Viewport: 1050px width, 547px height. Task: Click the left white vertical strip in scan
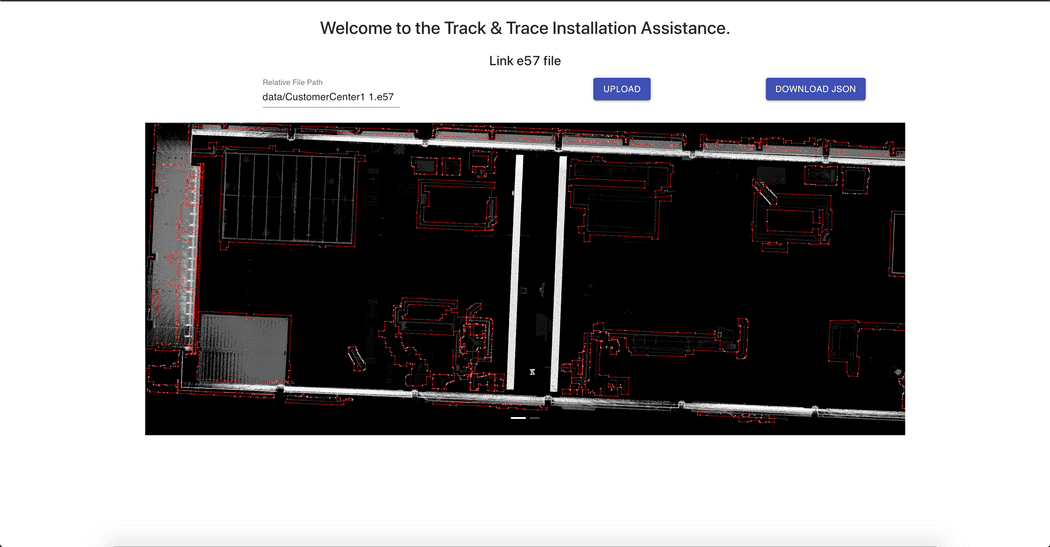(515, 271)
